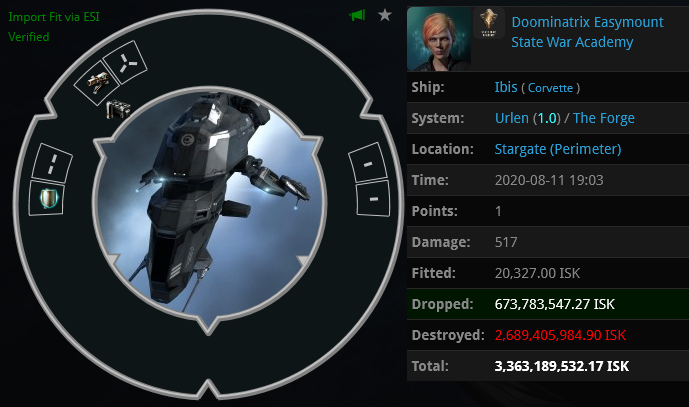Click the star favorite icon
This screenshot has width=689, height=407.
click(385, 15)
